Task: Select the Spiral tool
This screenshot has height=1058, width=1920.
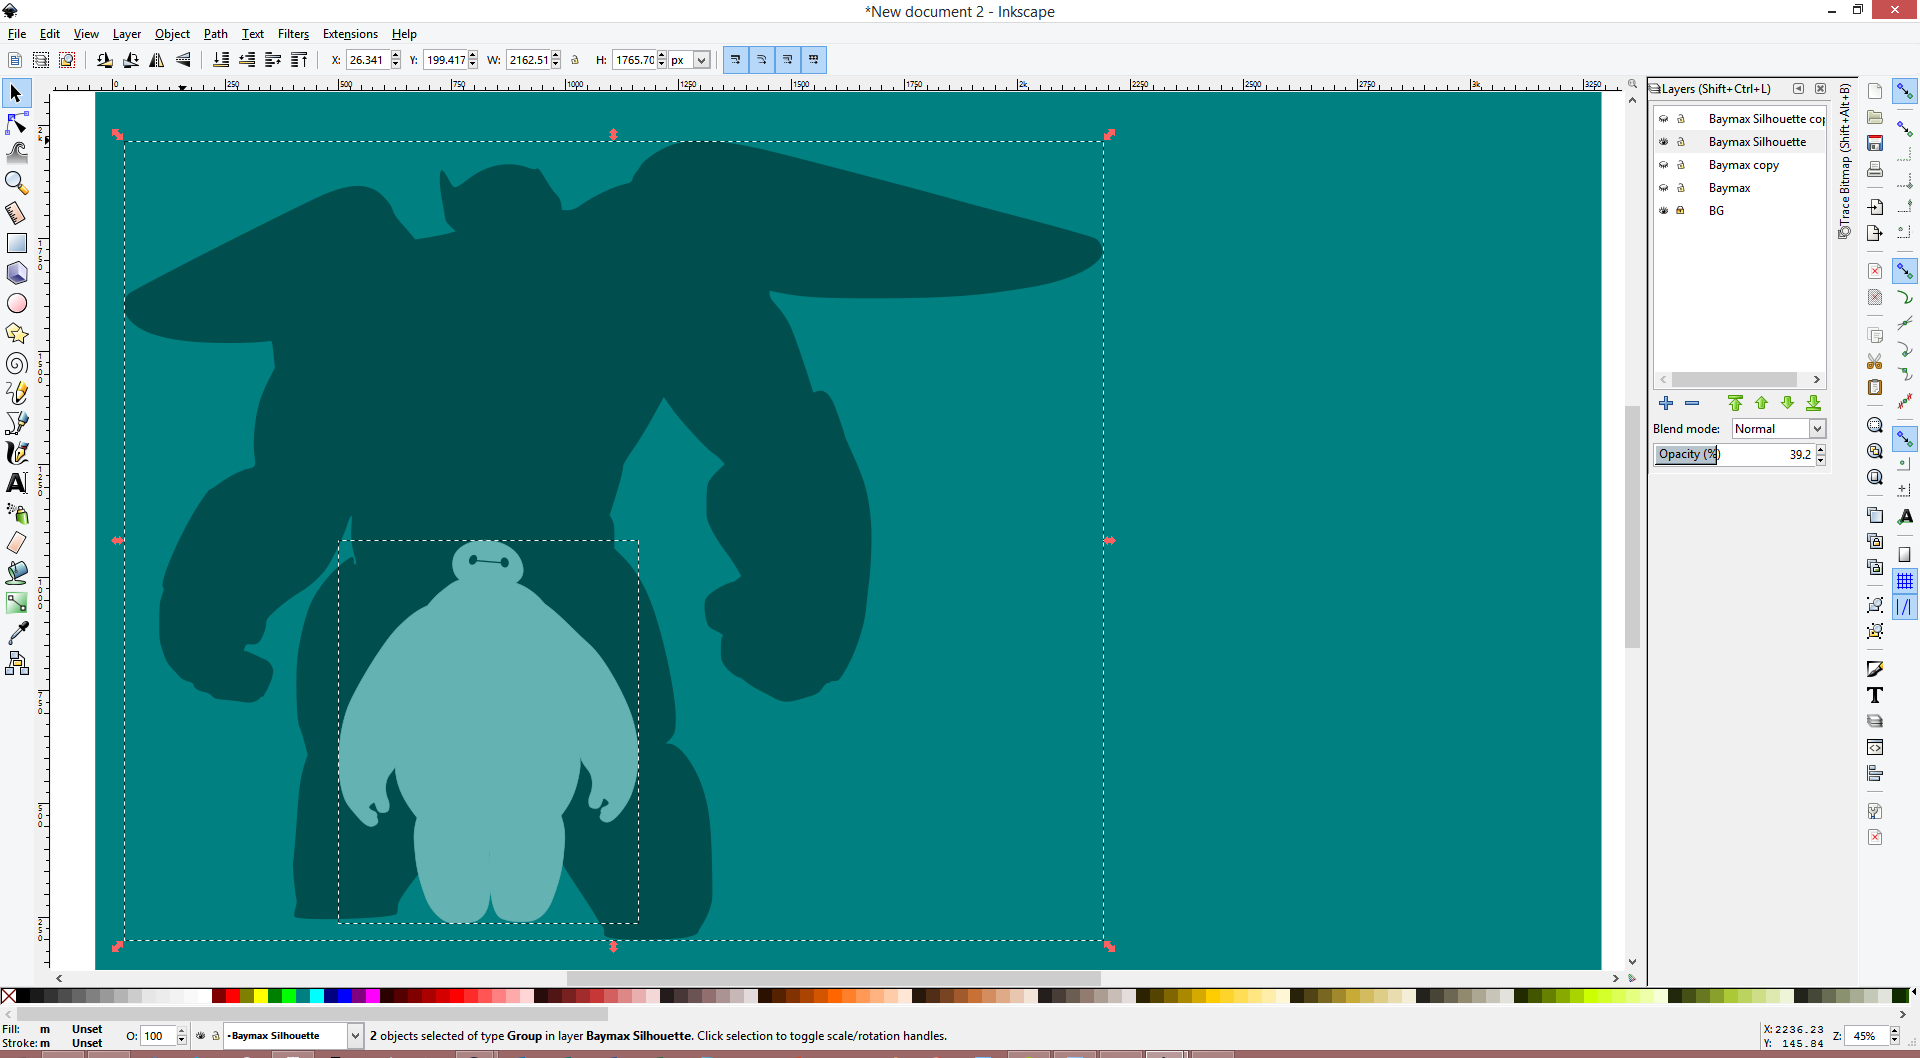Action: (x=16, y=363)
